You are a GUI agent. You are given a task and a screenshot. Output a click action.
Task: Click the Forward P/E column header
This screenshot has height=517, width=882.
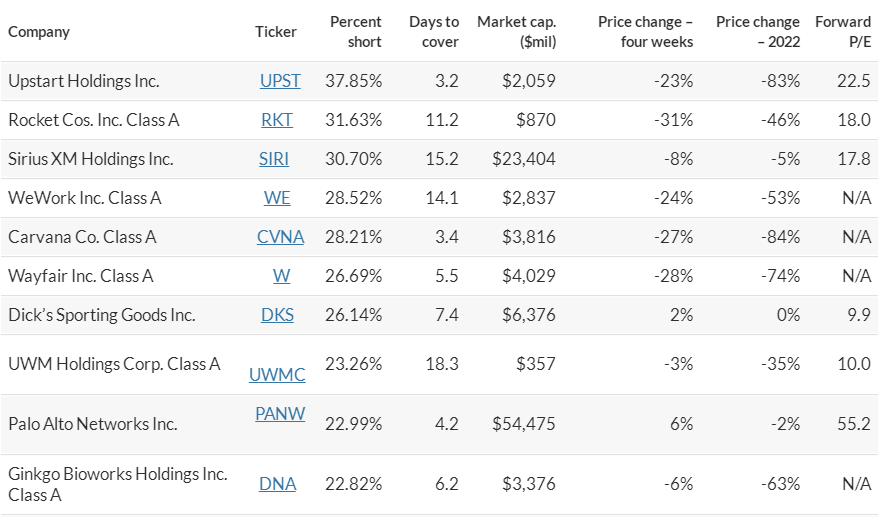843,31
